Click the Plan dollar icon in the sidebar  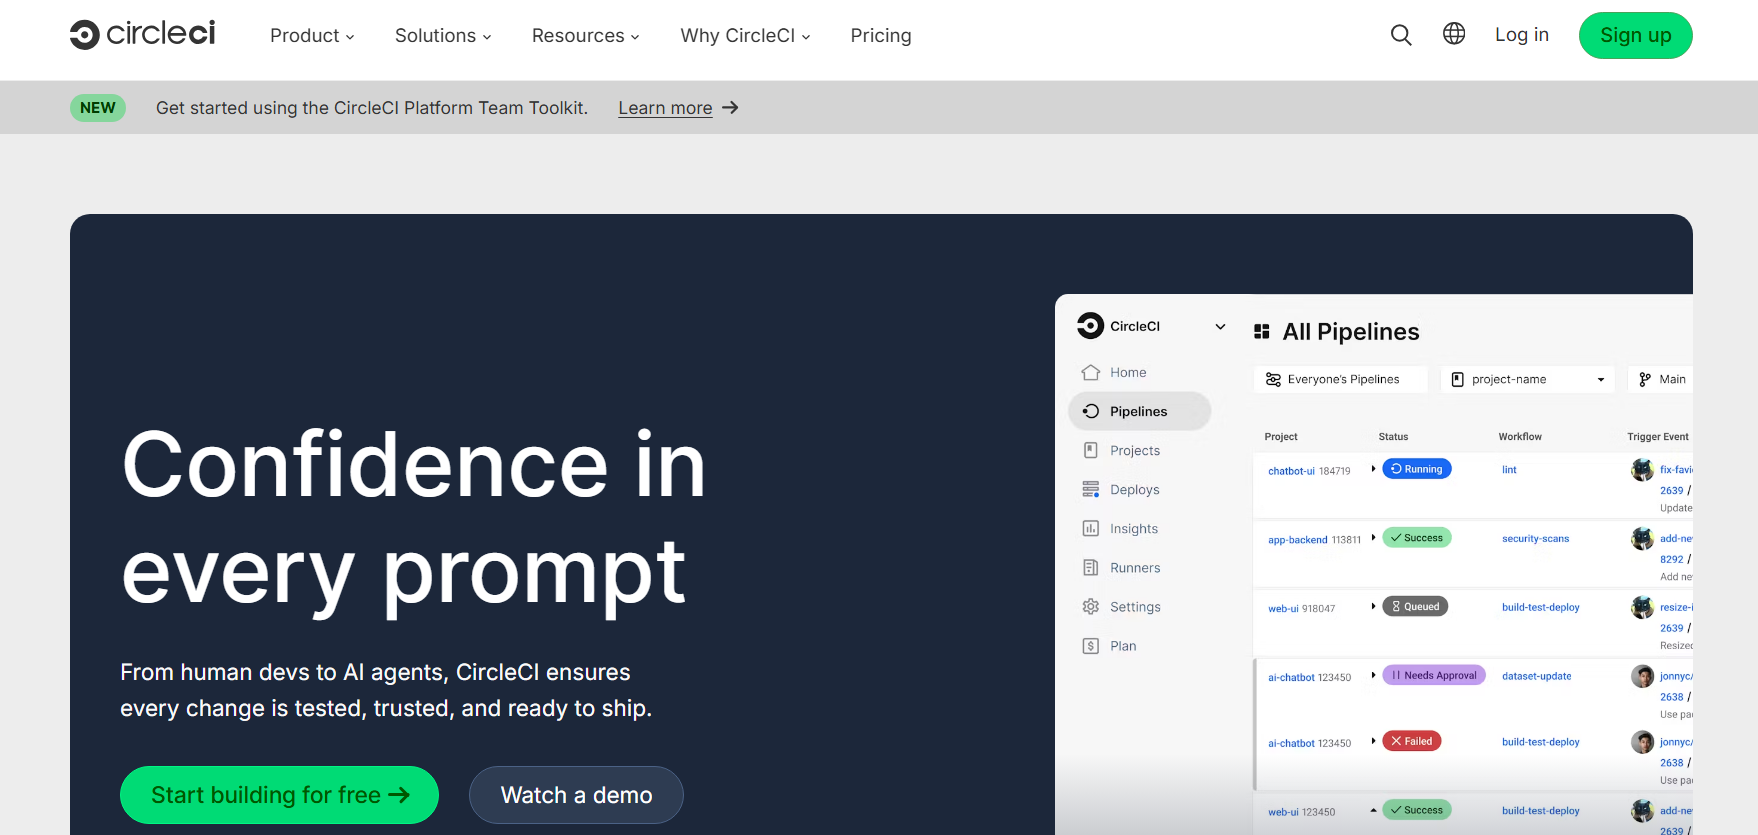point(1091,646)
